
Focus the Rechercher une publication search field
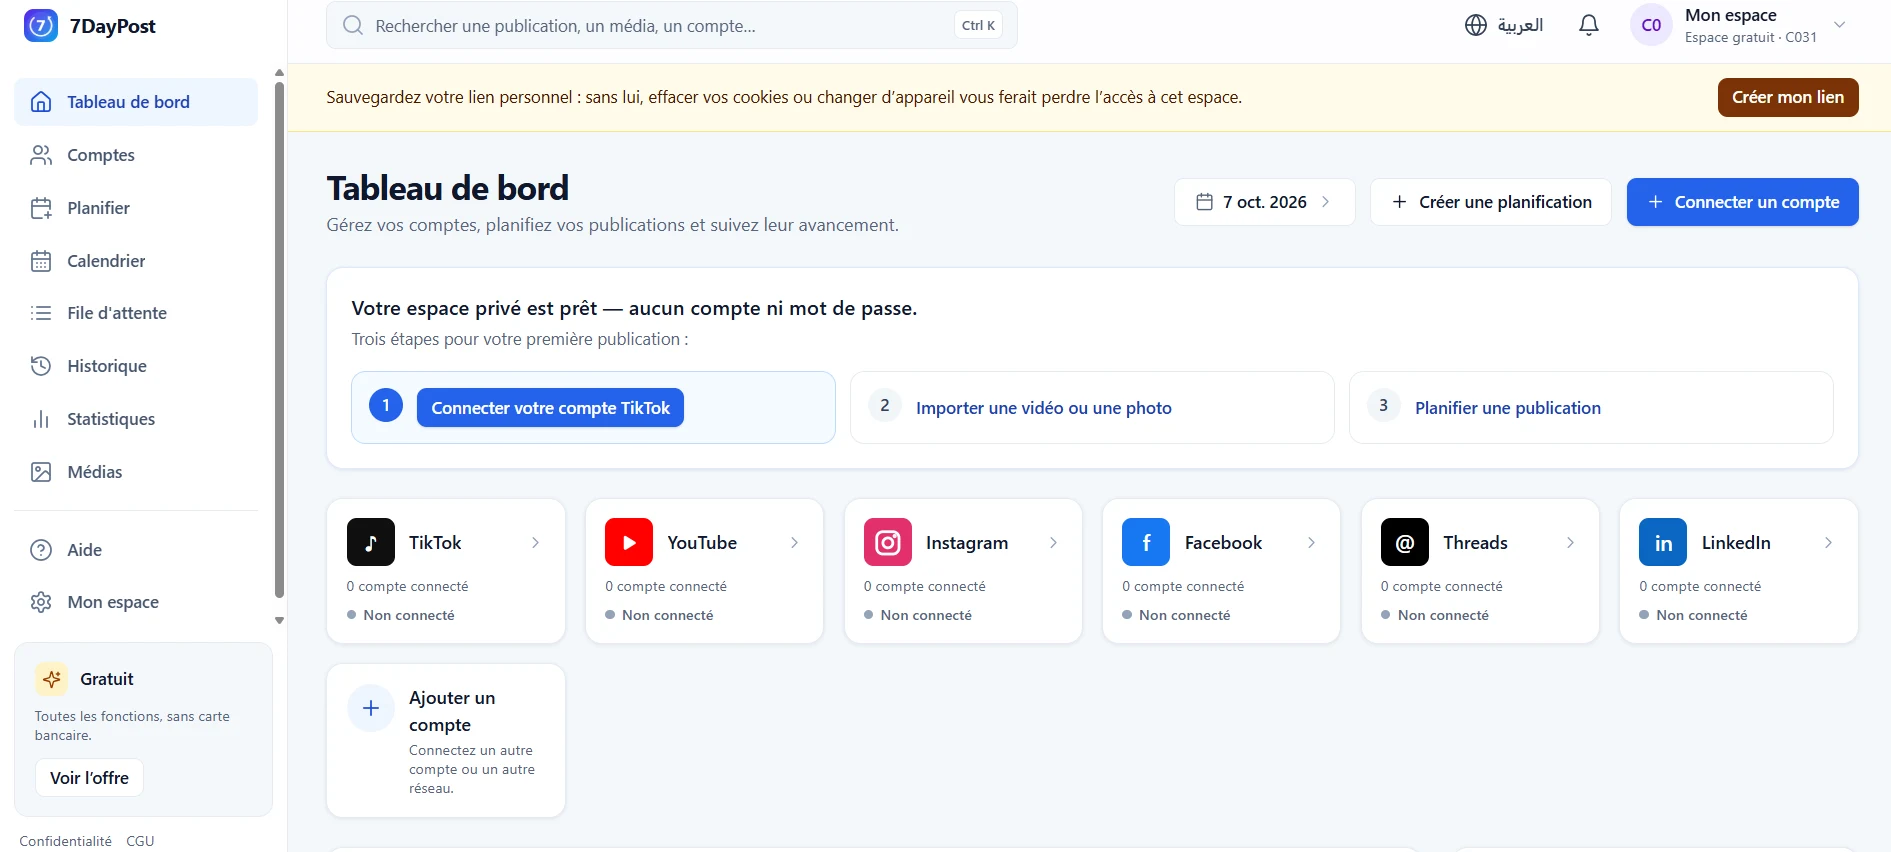coord(672,25)
